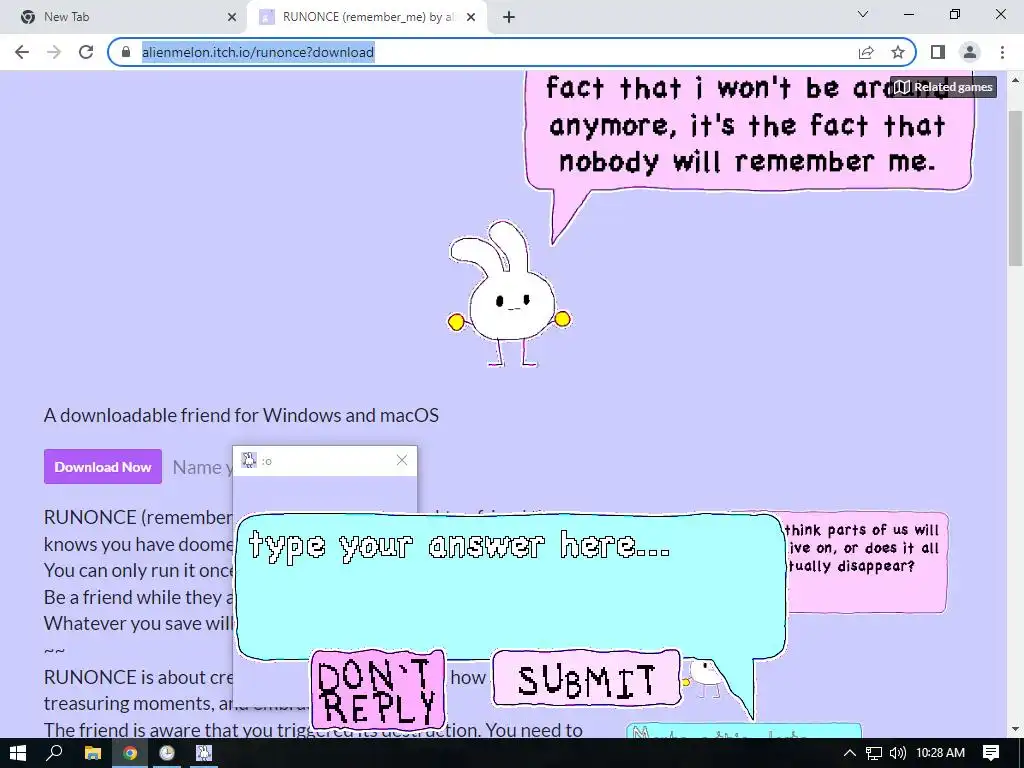1024x768 pixels.
Task: Click the RUNONCE bunny taskbar icon
Action: point(204,753)
